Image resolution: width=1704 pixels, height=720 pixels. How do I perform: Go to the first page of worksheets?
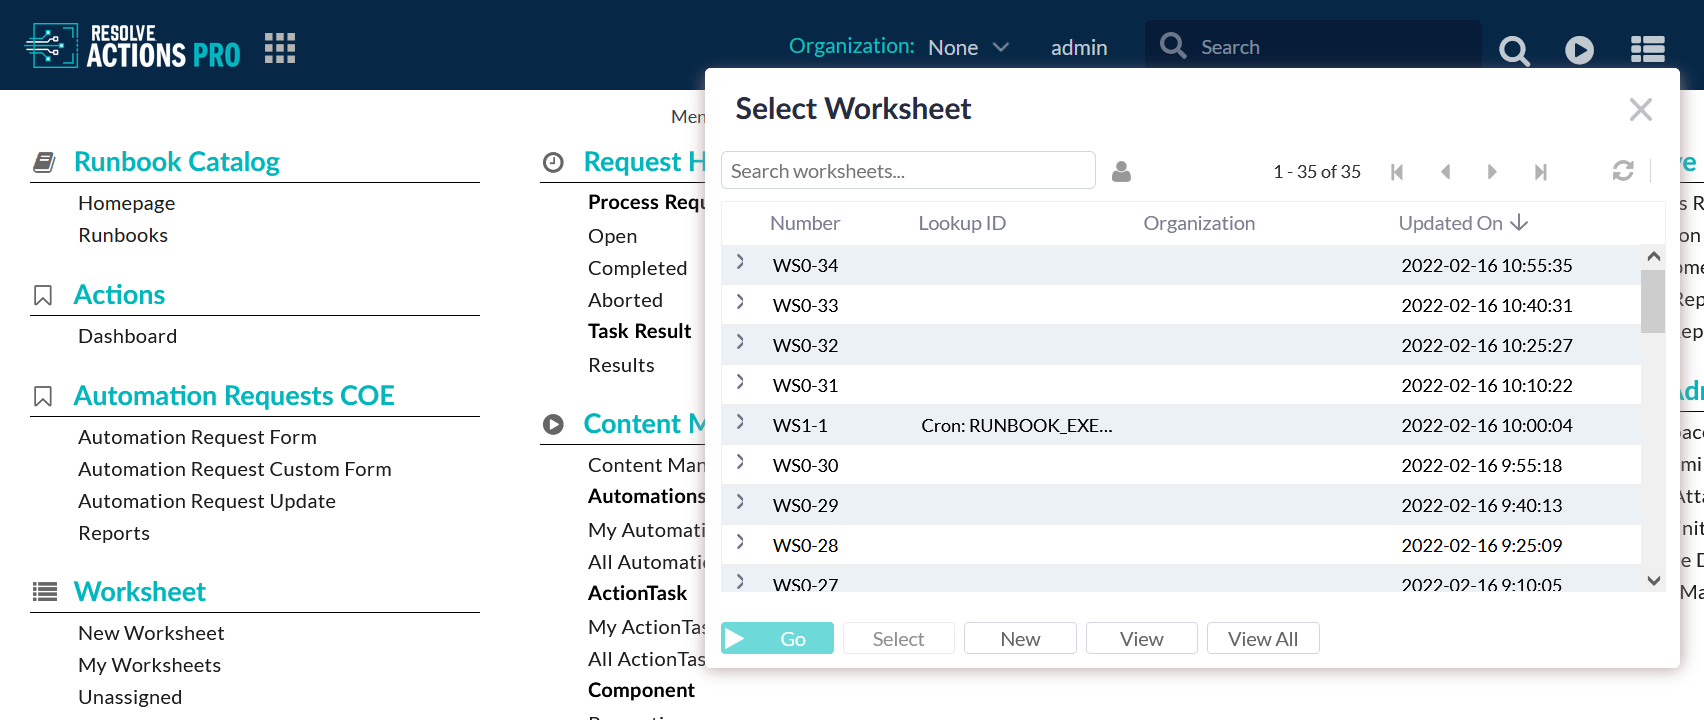(1397, 172)
